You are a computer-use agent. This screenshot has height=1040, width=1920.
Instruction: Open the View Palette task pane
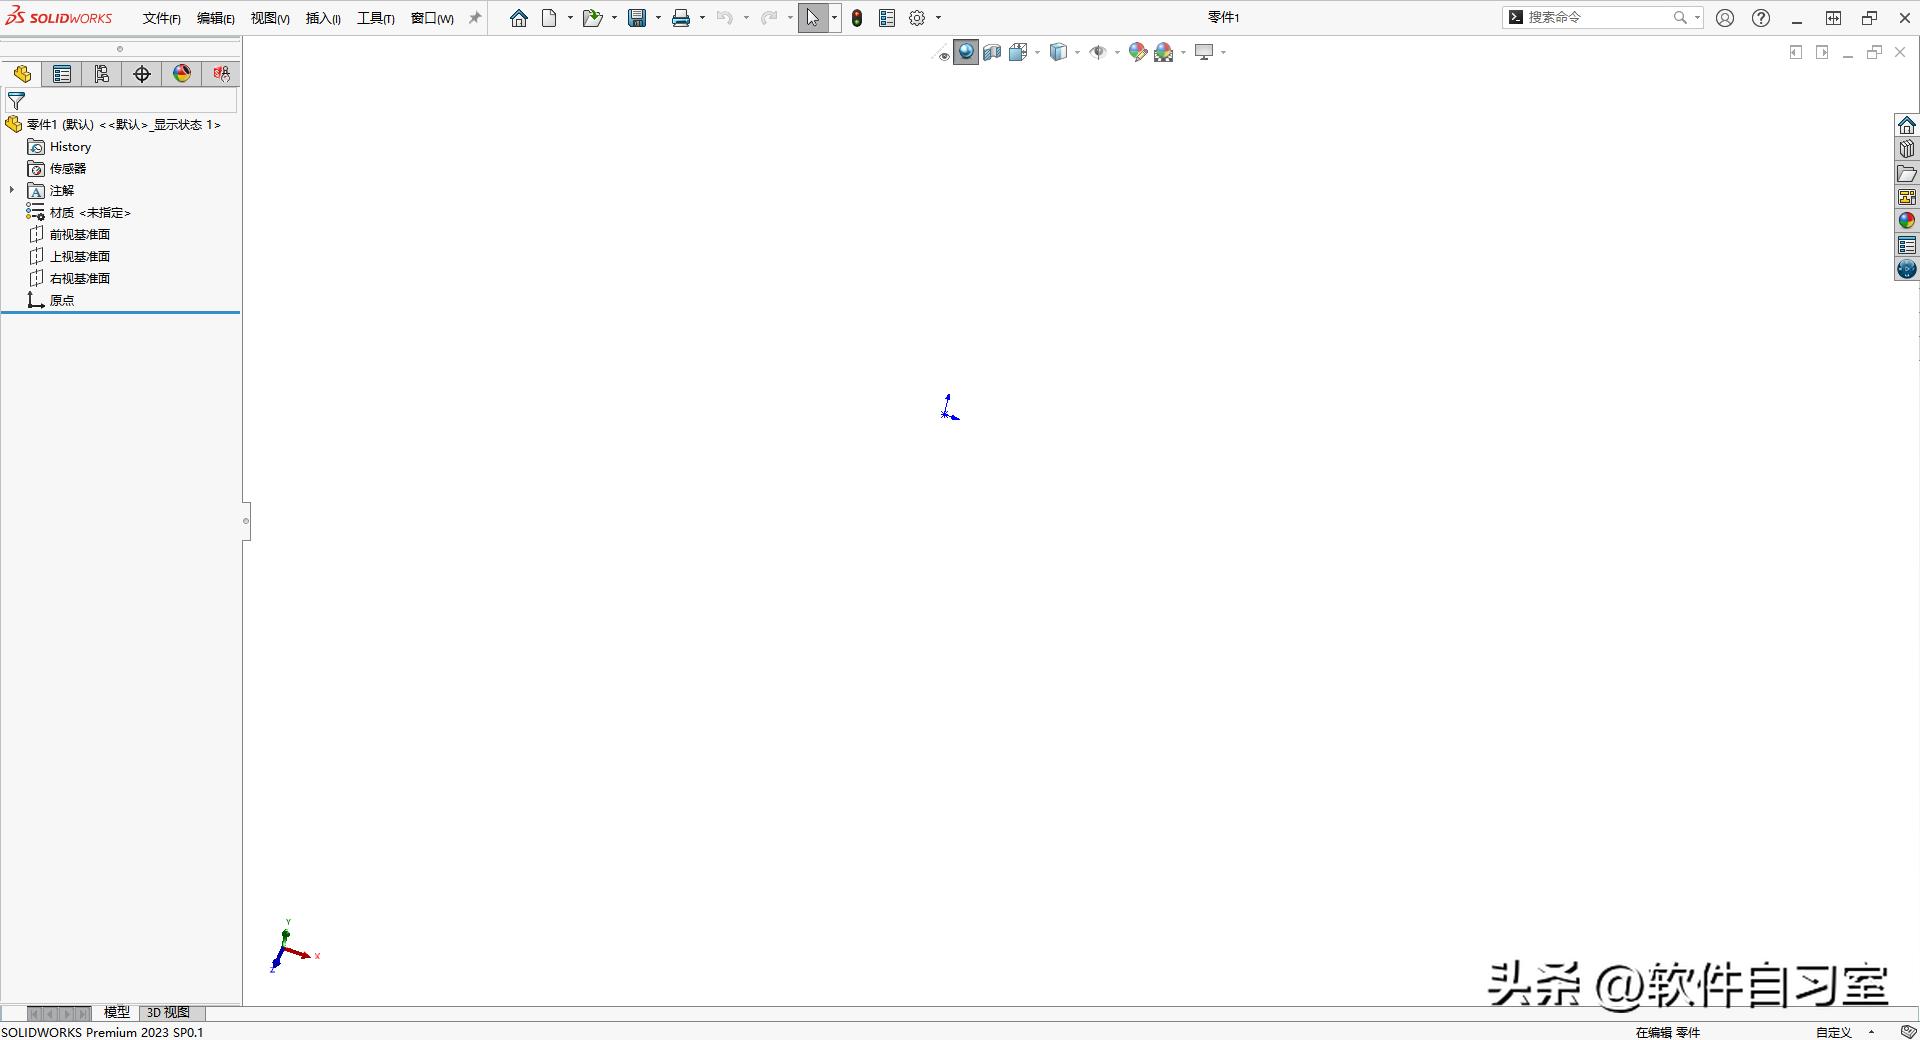(1907, 196)
